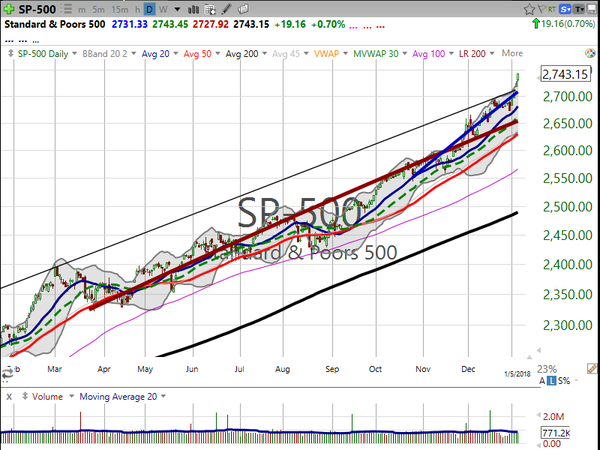
Task: Expand the Avg 200 dropdown arrow
Action: point(264,54)
